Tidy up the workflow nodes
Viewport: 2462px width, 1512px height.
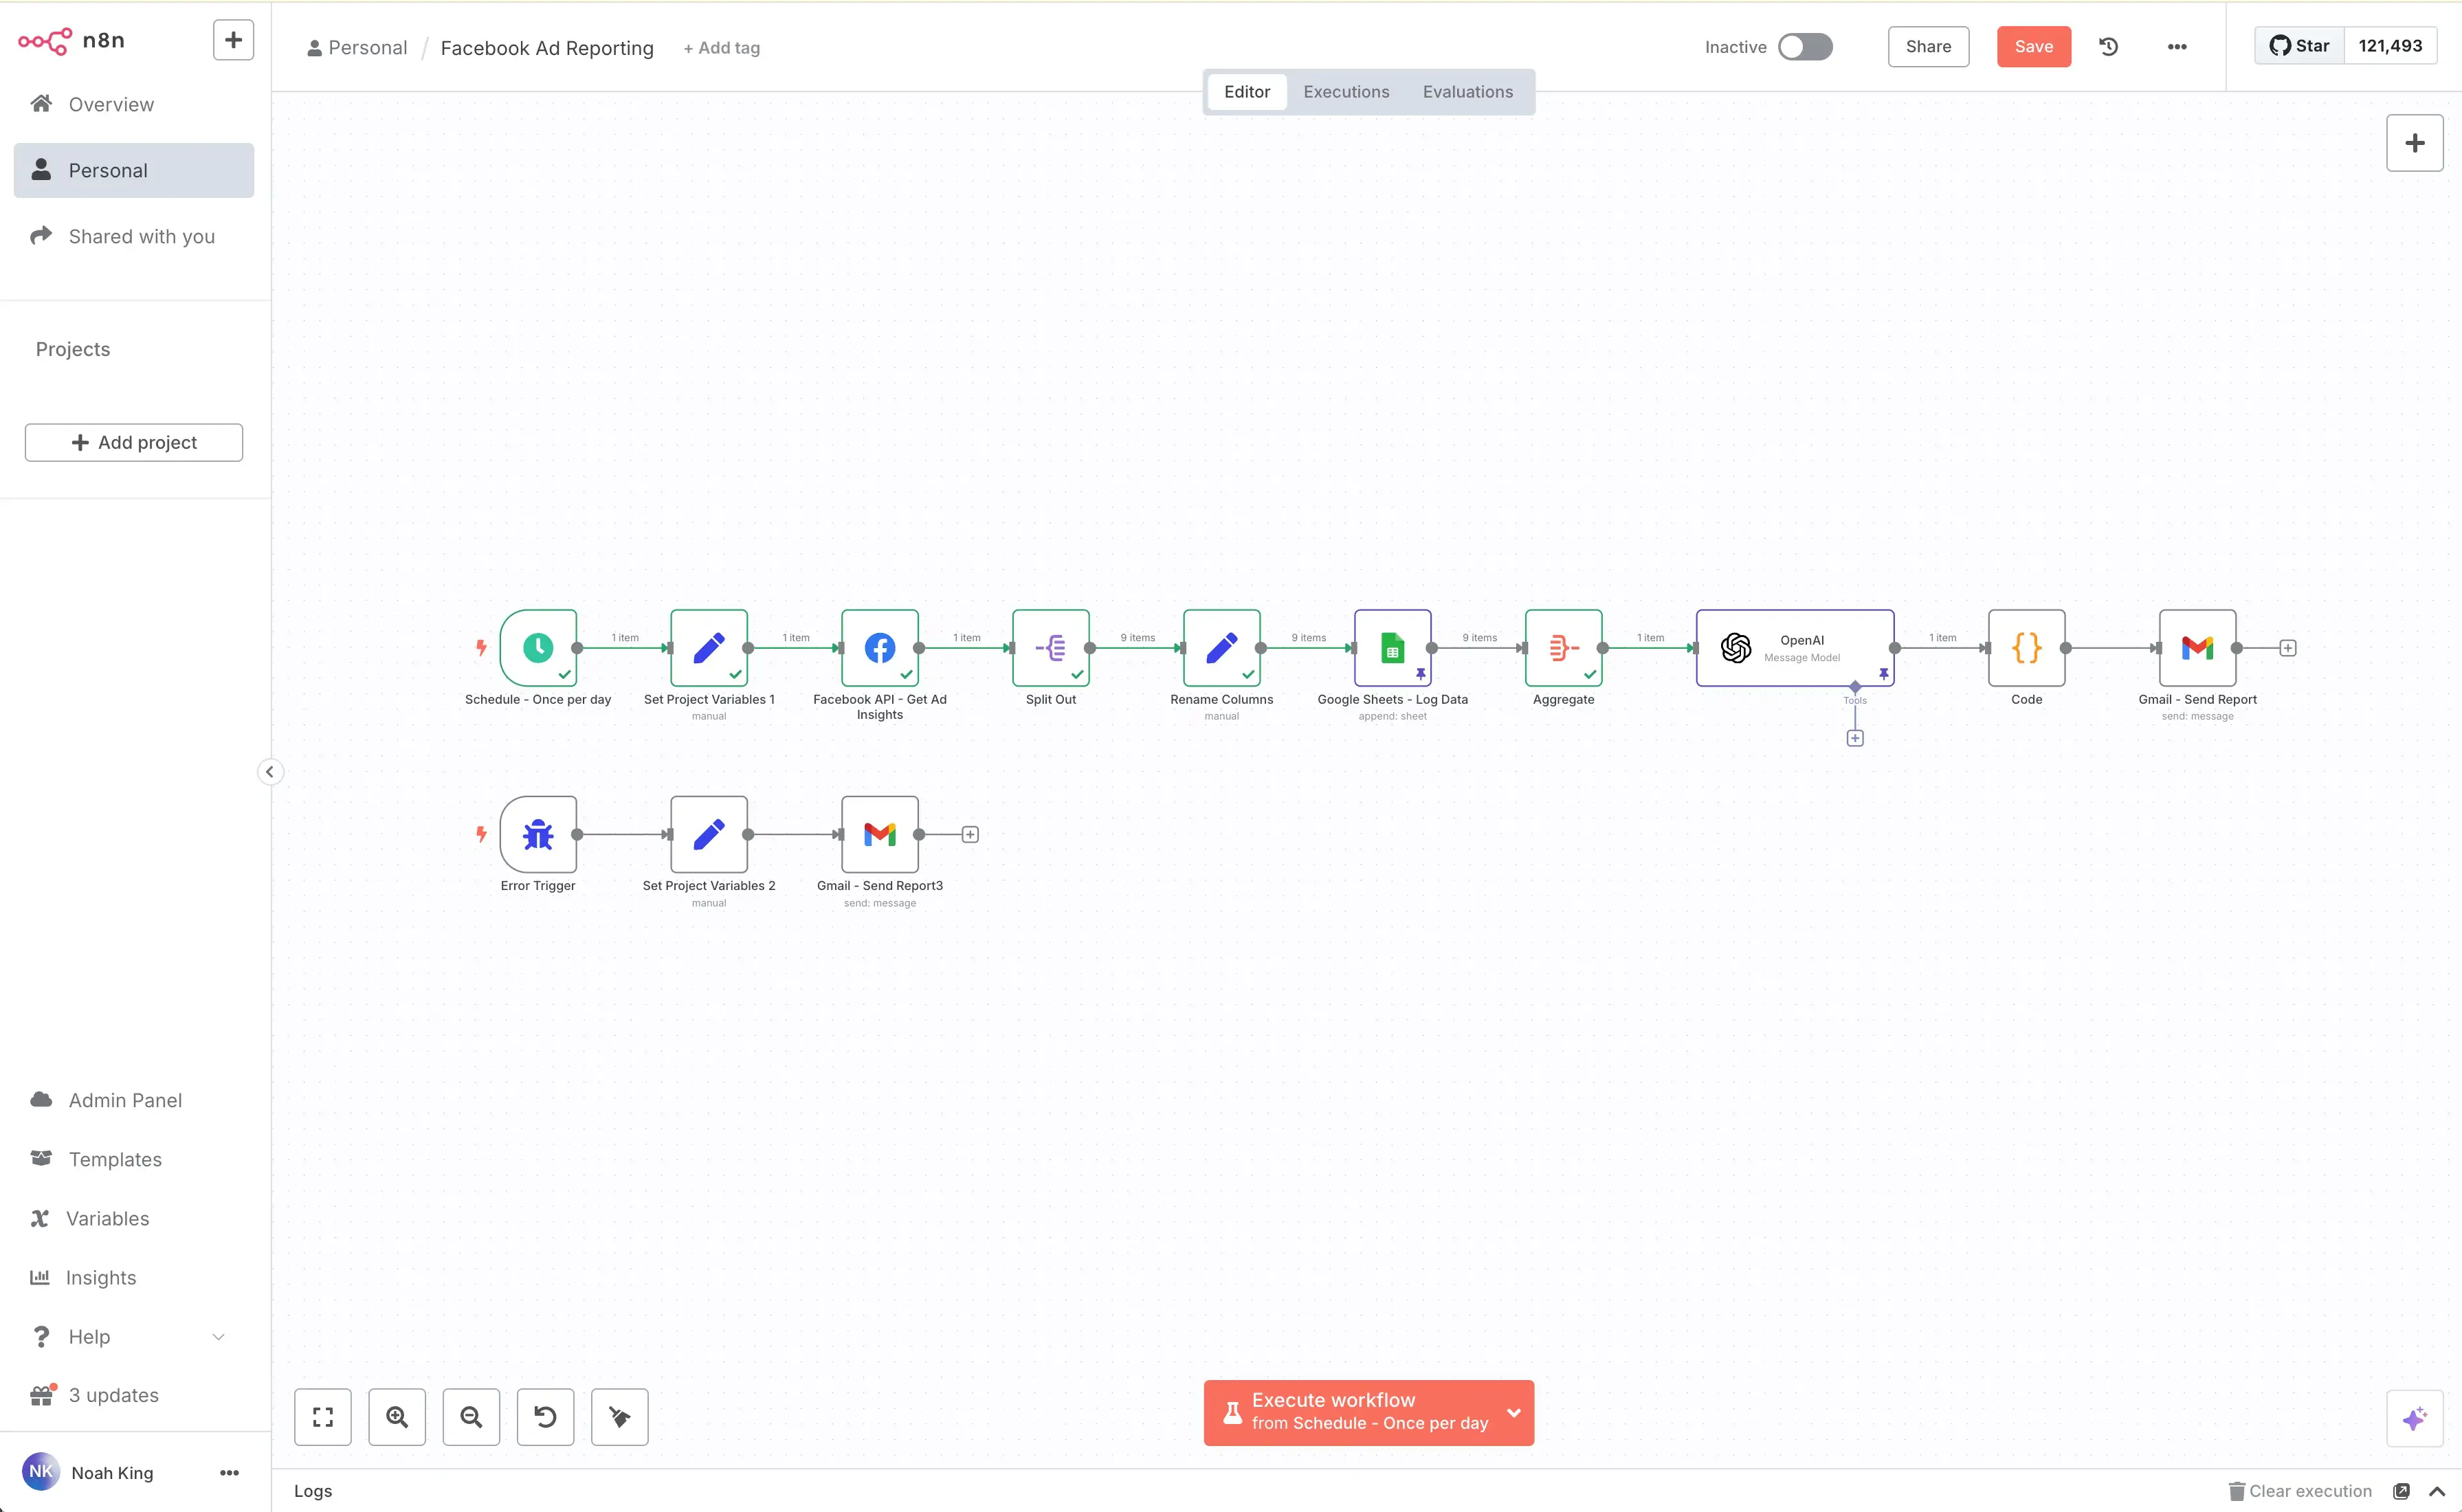click(x=620, y=1417)
